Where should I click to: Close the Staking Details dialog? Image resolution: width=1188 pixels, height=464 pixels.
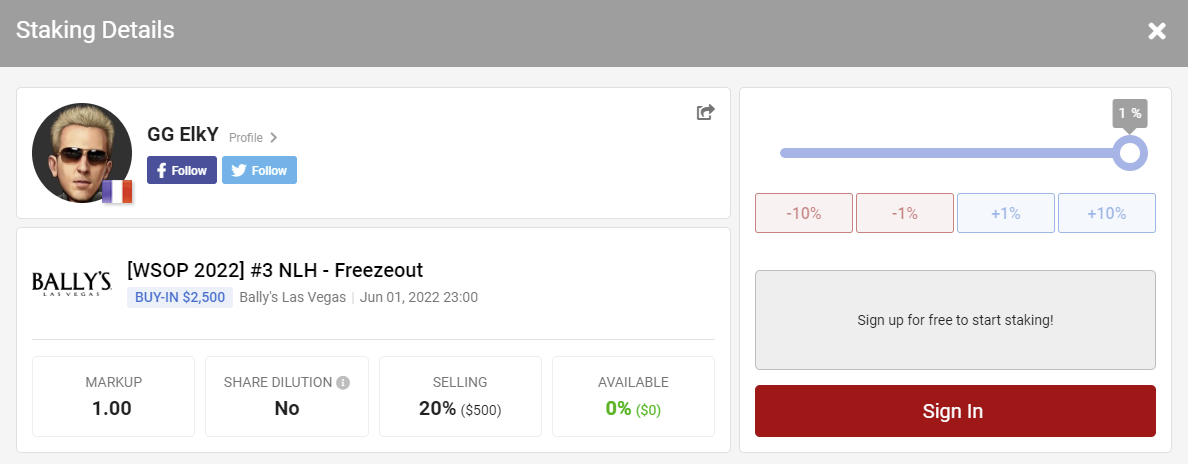click(x=1157, y=31)
